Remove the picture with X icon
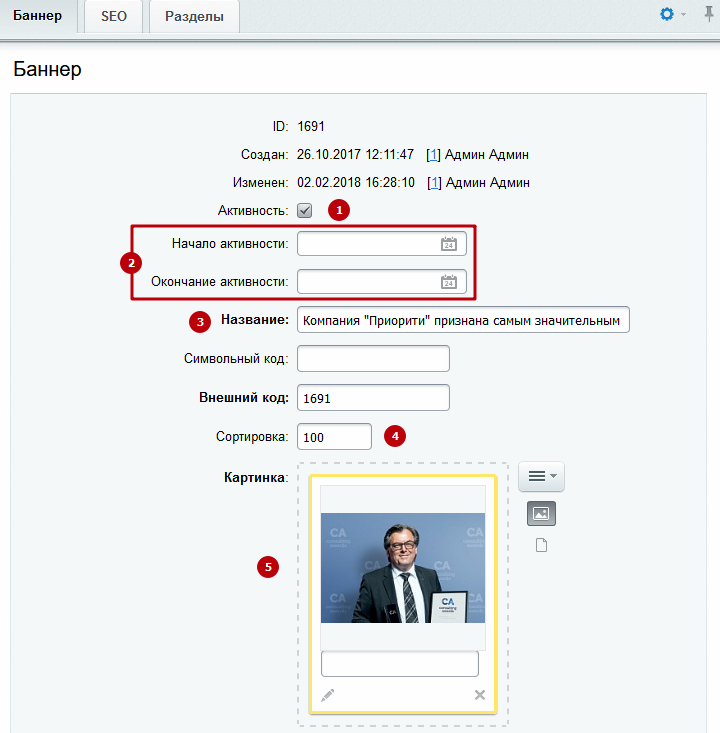Screen dimensions: 720x733 click(x=480, y=695)
